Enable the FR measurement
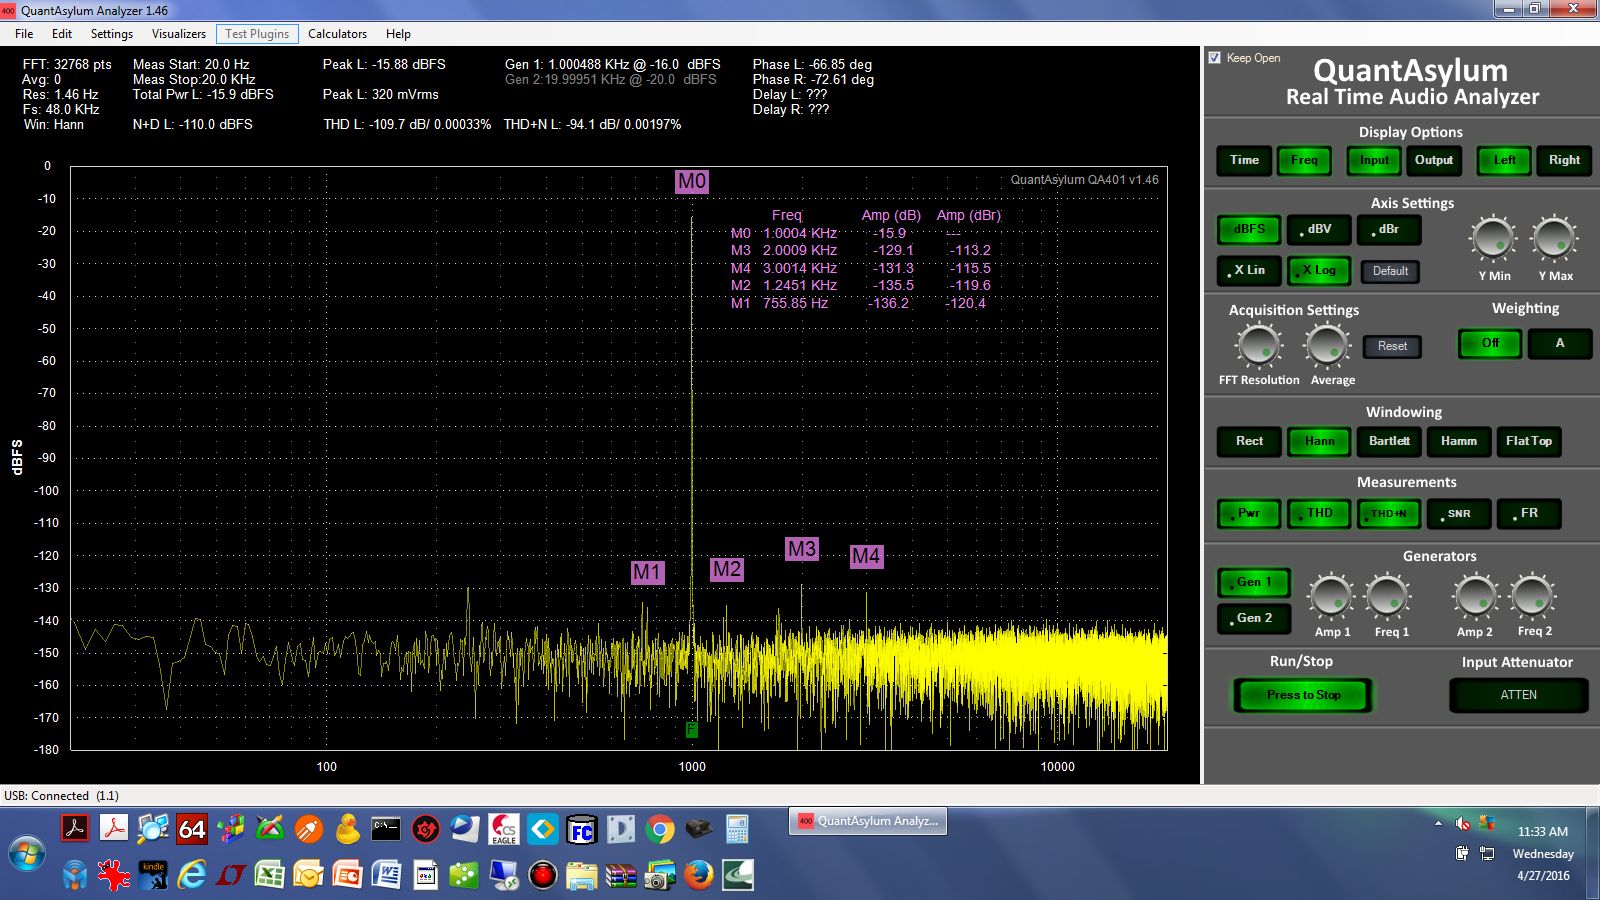The height and width of the screenshot is (900, 1600). click(x=1529, y=513)
